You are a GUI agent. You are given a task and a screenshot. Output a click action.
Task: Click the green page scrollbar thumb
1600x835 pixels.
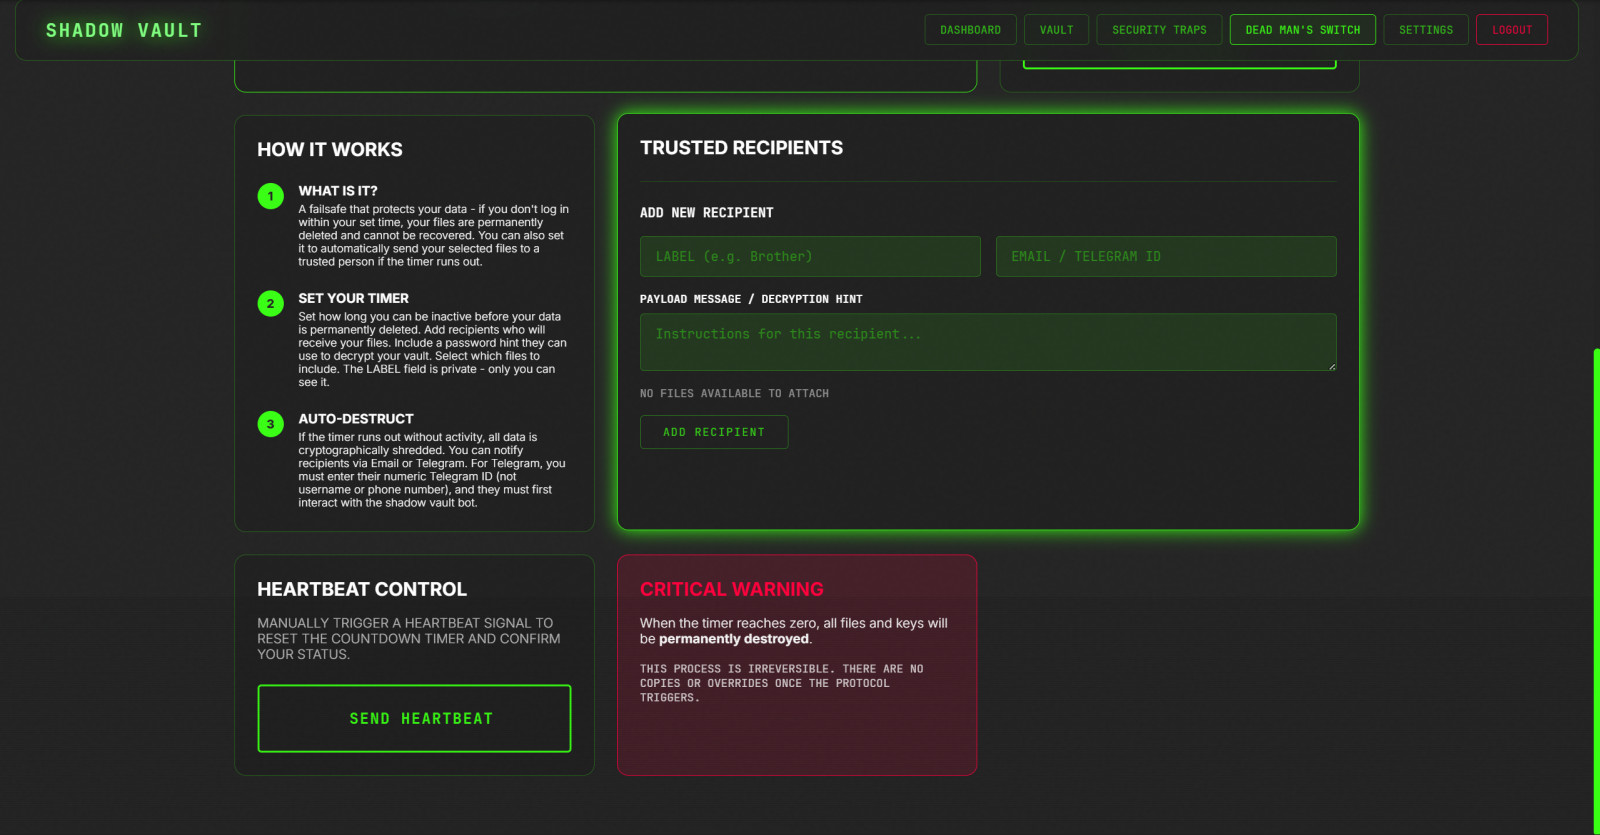coord(1596,590)
